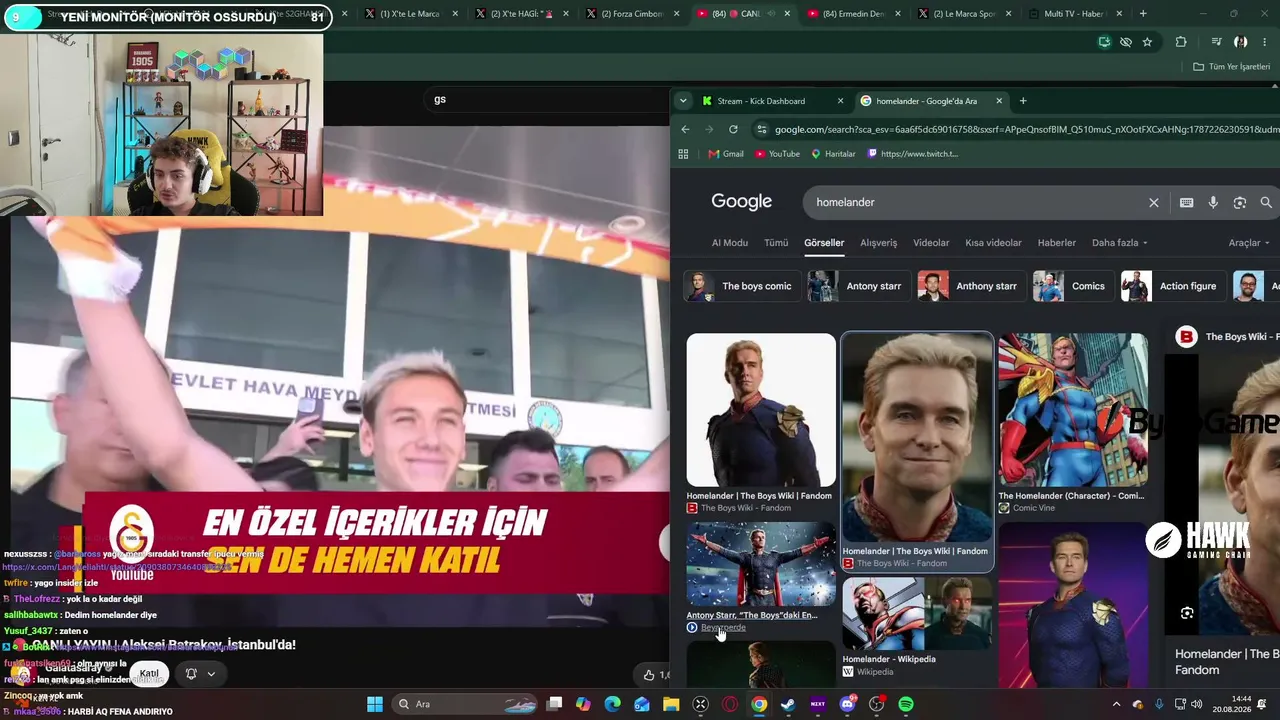Open media controls in back browser toolbar
This screenshot has width=1280, height=720.
coord(1216,42)
